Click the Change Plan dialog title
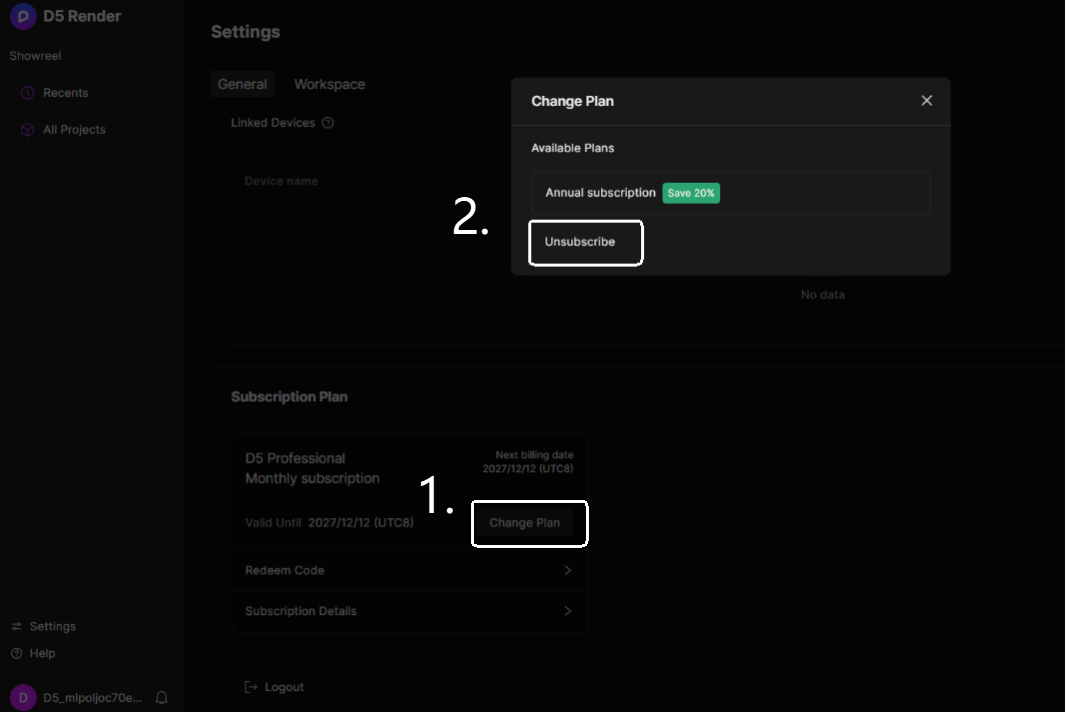The image size is (1065, 712). coord(573,101)
